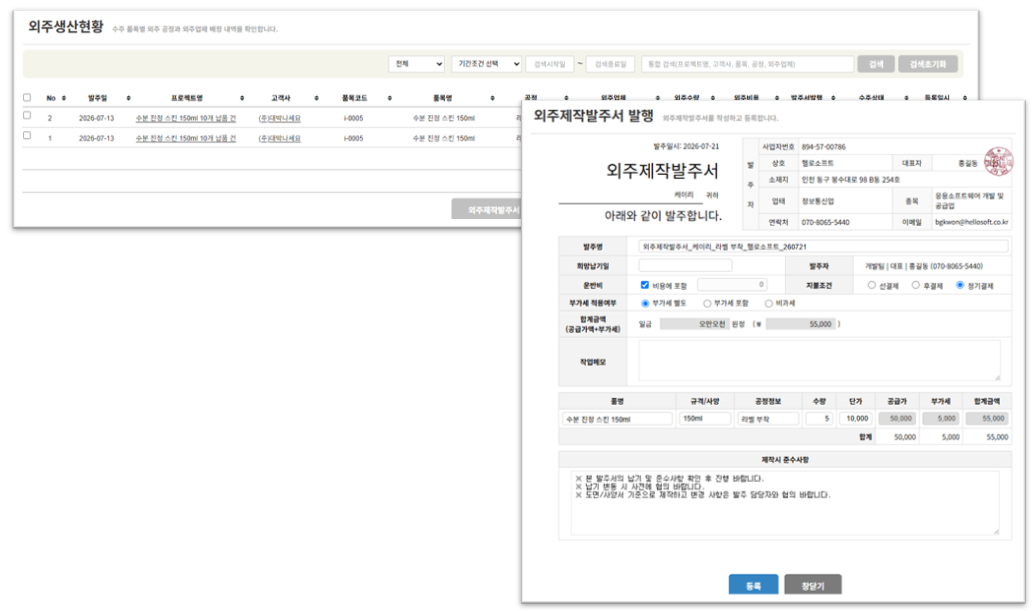Image resolution: width=1035 pixels, height=611 pixels.
Task: Sort by 품목명 column sort arrows
Action: pyautogui.click(x=492, y=98)
